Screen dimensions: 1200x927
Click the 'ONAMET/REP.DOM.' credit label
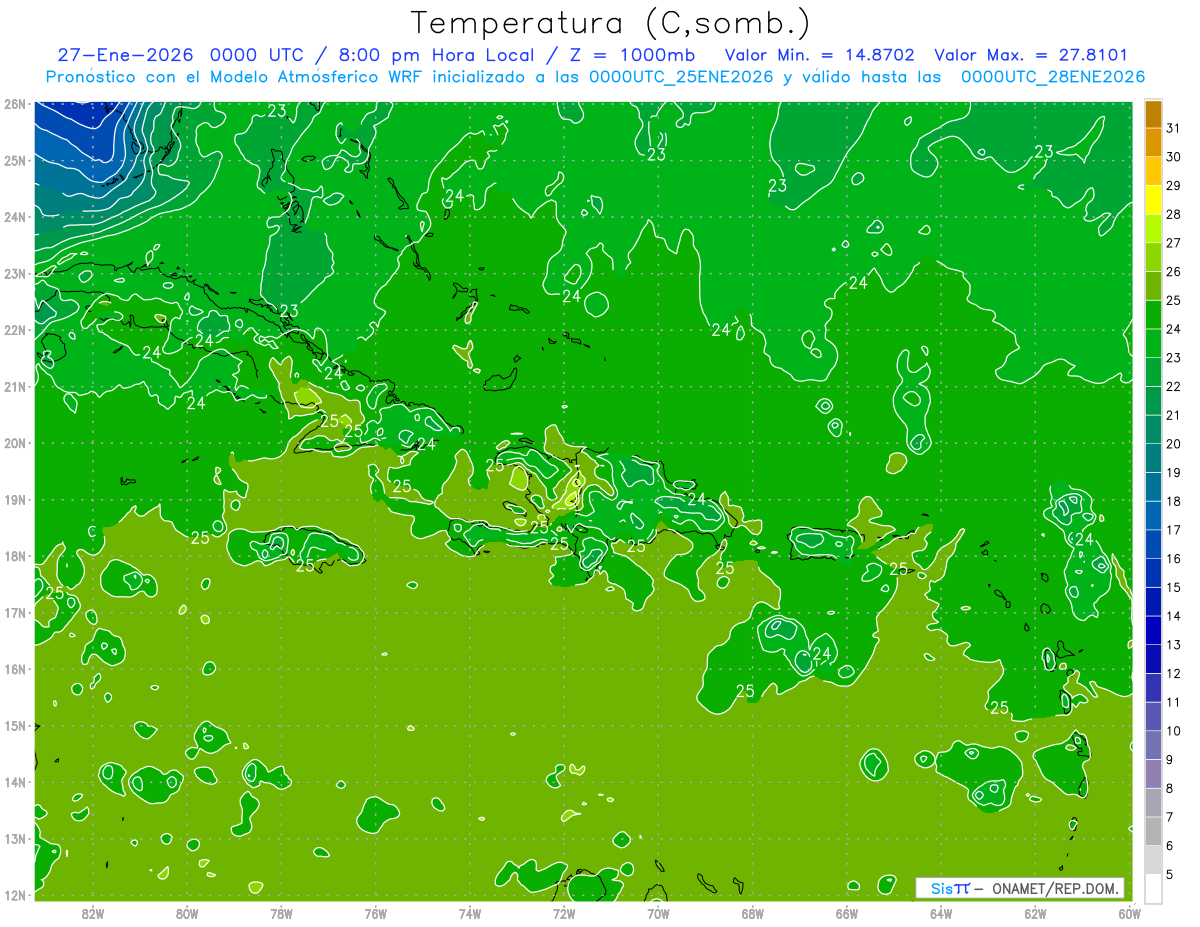pos(1056,888)
